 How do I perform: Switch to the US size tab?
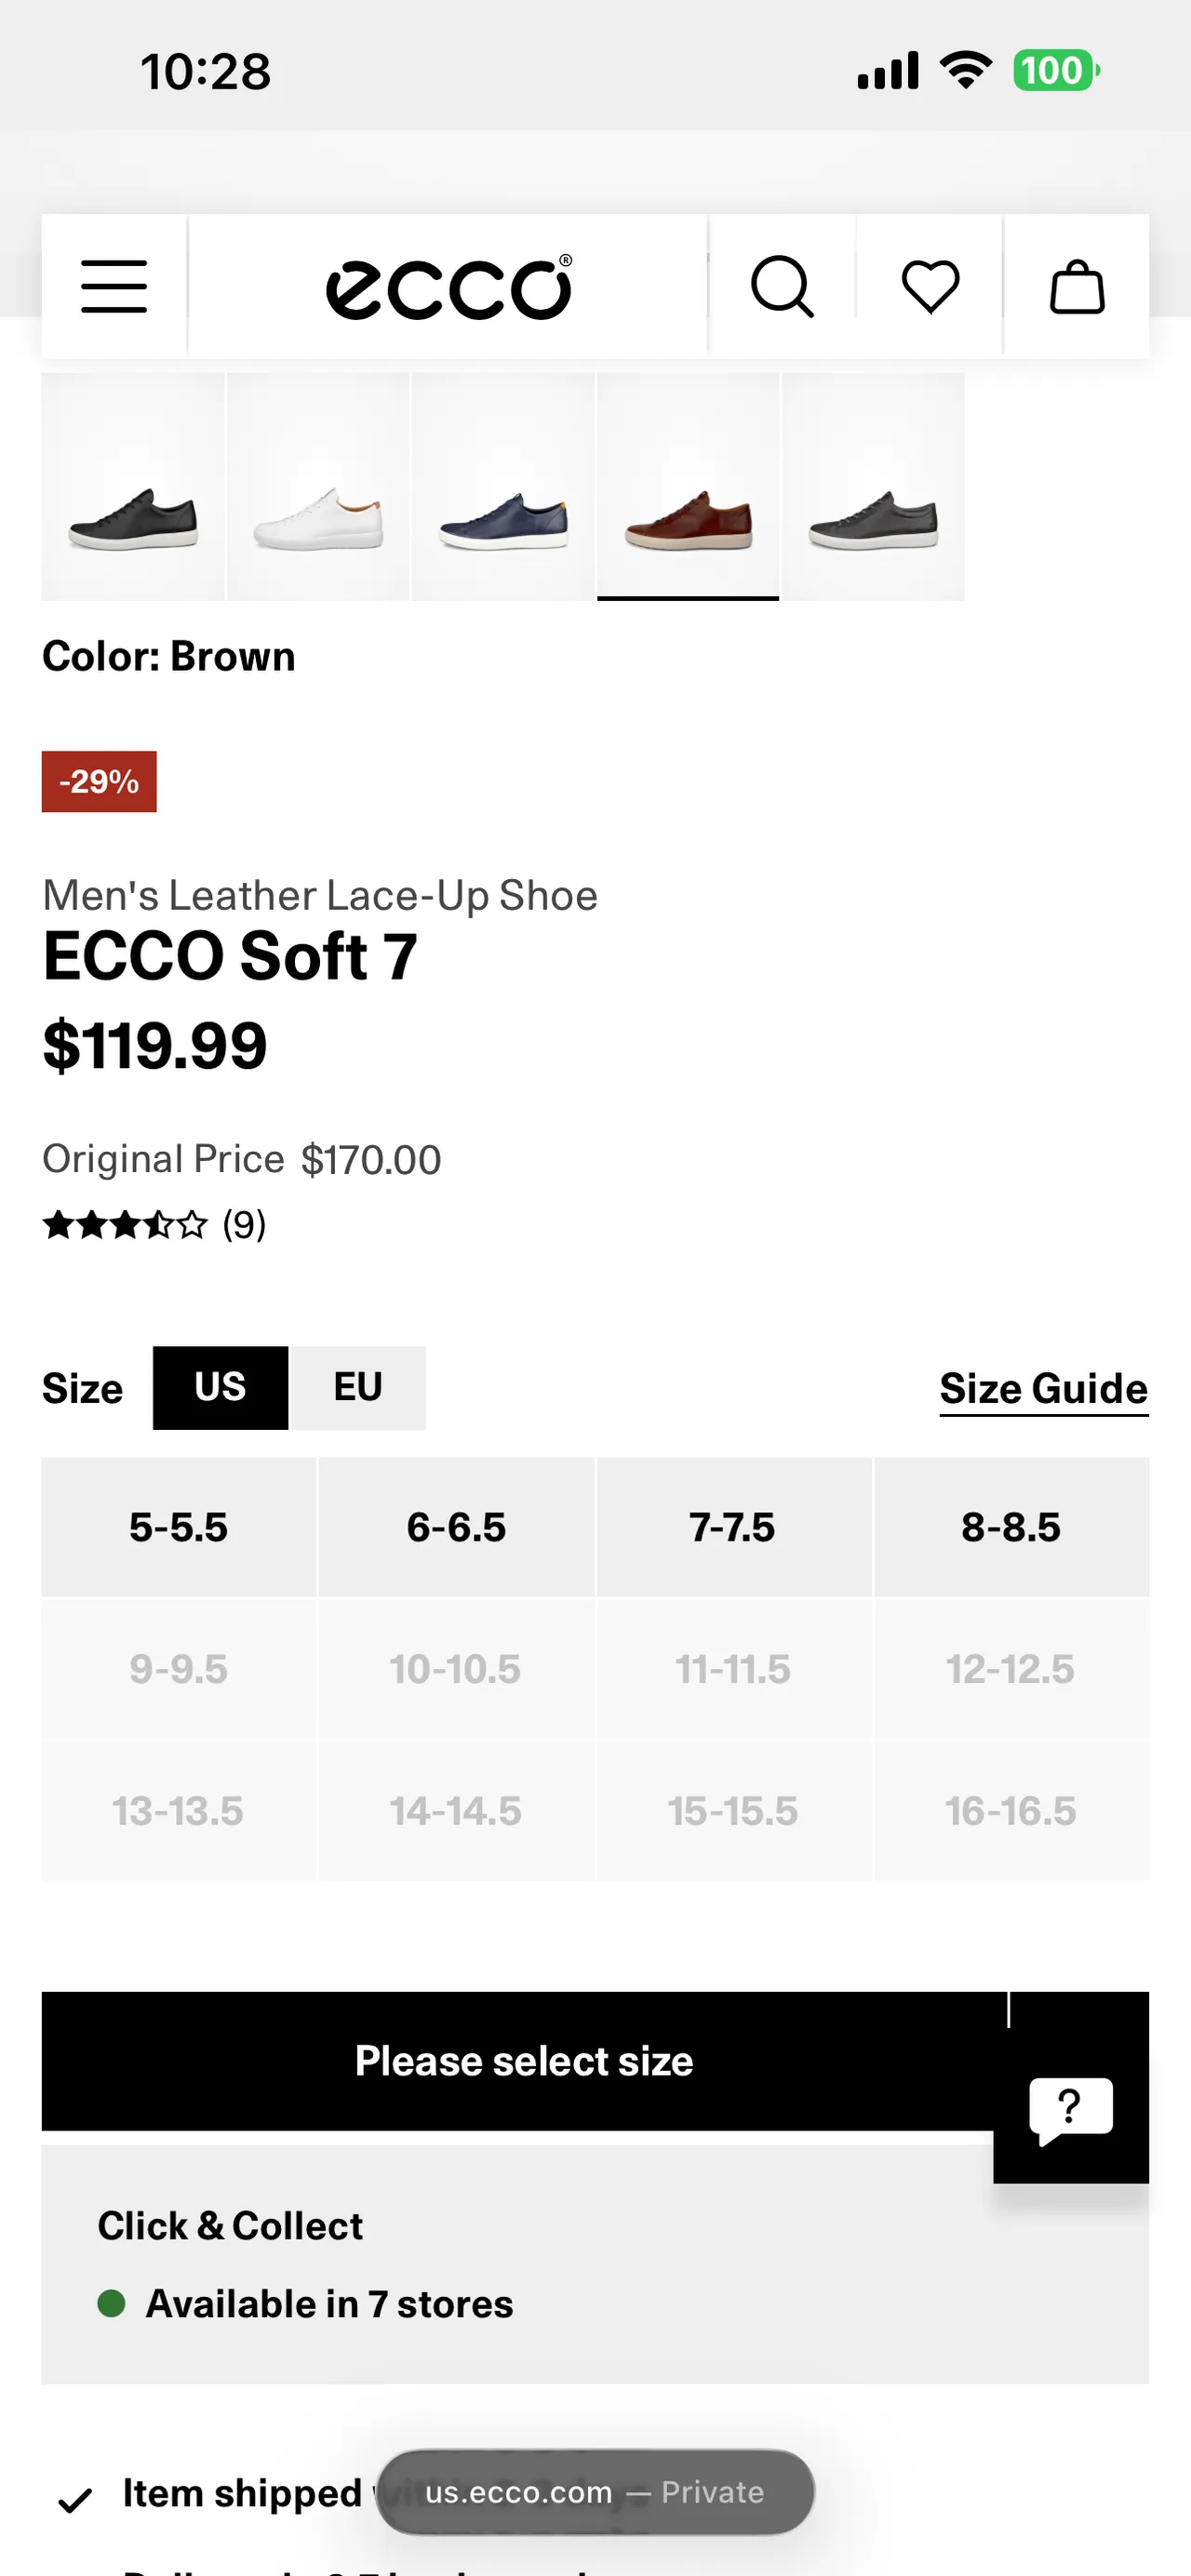219,1387
